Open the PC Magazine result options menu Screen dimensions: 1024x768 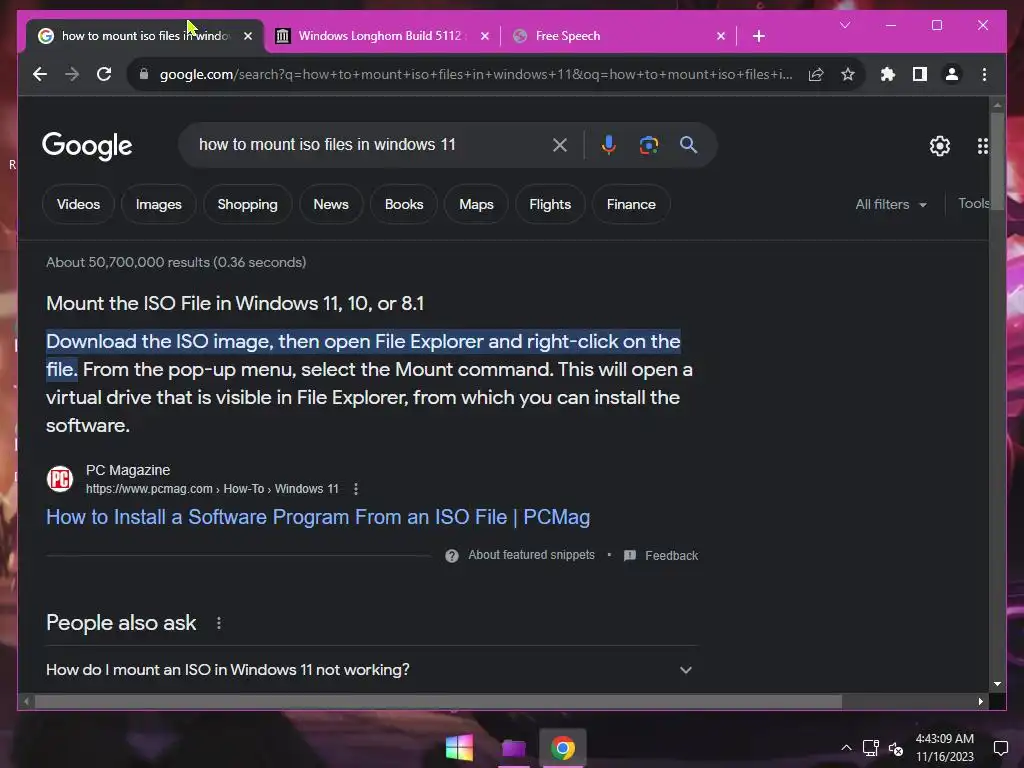tap(356, 488)
